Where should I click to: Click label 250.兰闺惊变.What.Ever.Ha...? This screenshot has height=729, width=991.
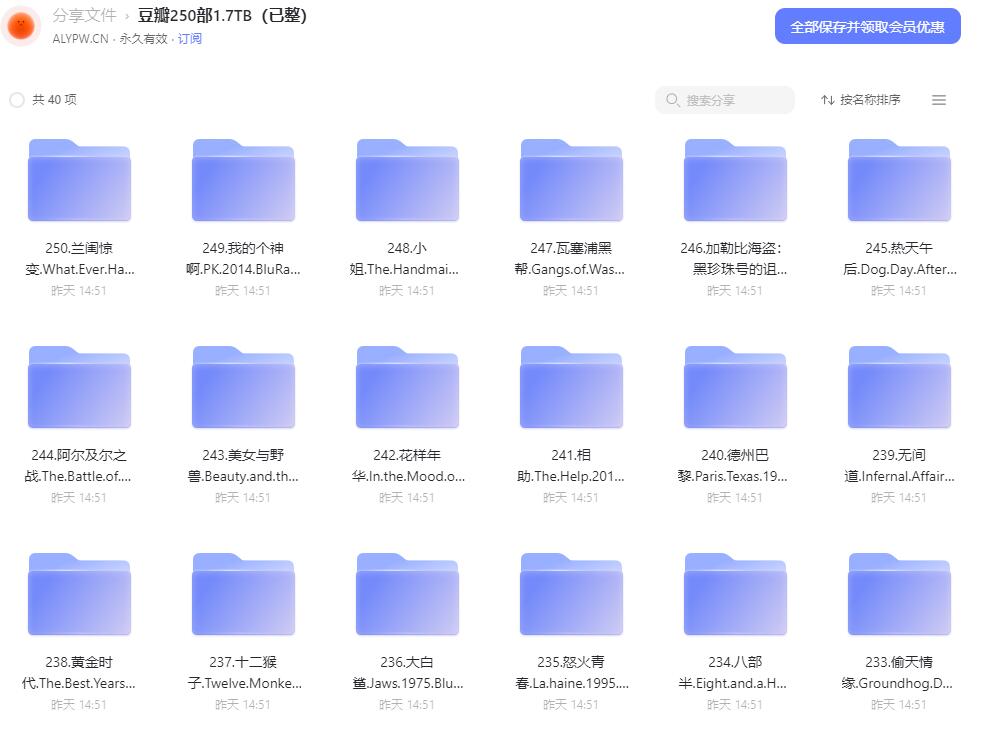click(79, 259)
